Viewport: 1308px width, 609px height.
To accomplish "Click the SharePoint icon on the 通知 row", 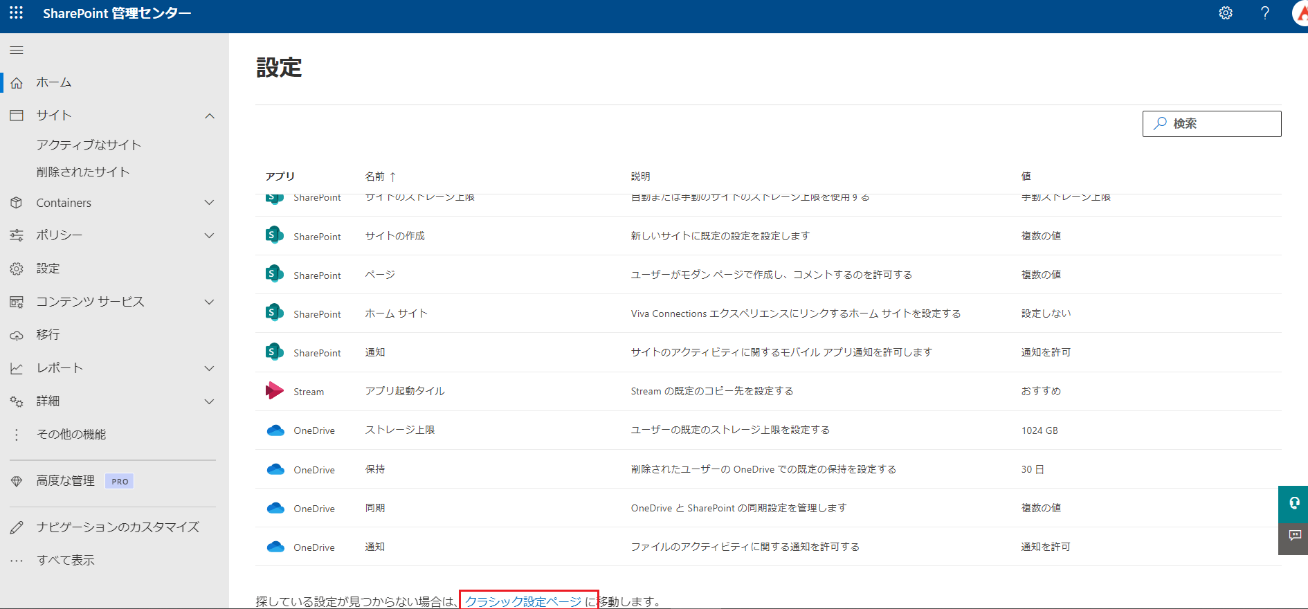I will (274, 351).
